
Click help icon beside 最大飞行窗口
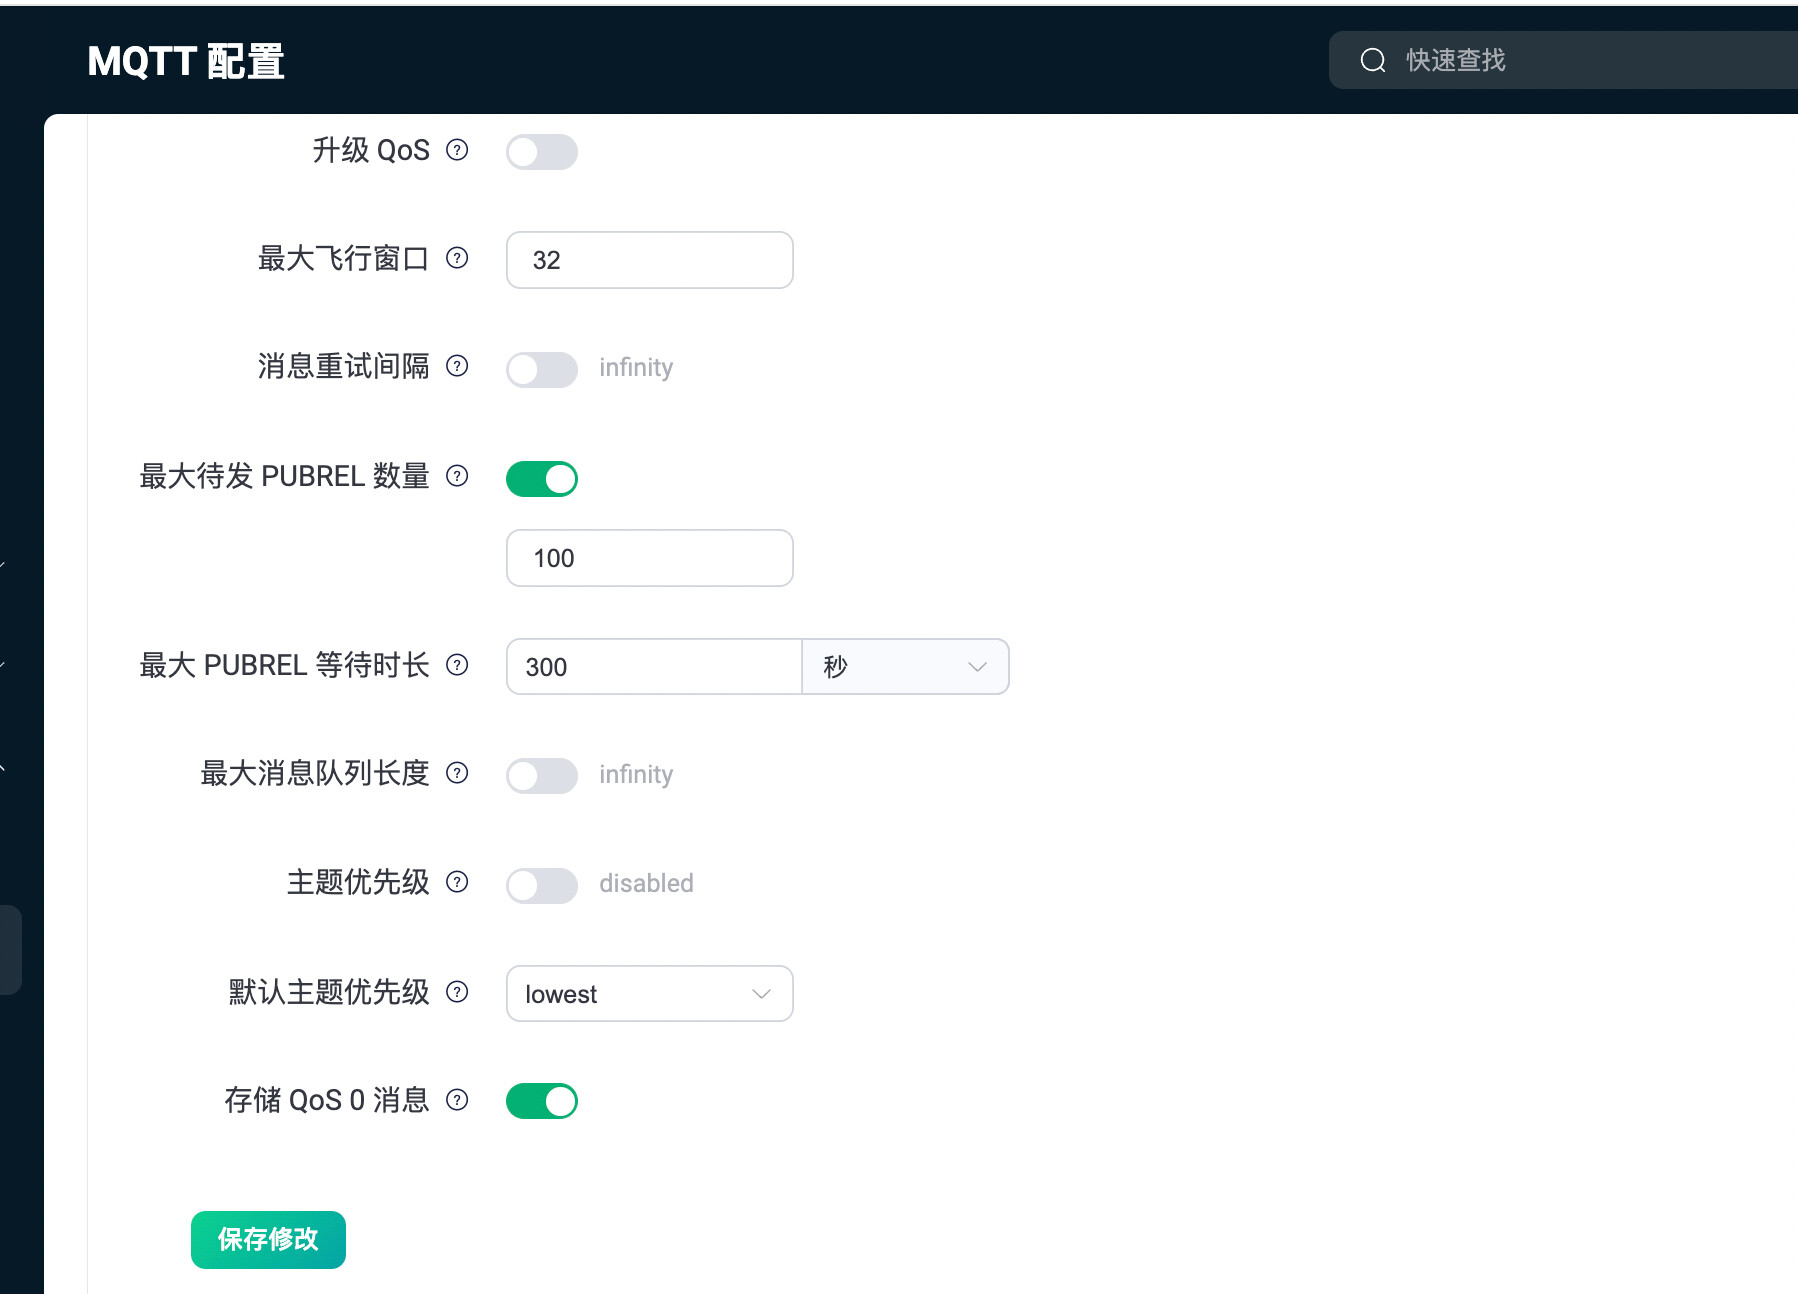click(x=457, y=258)
